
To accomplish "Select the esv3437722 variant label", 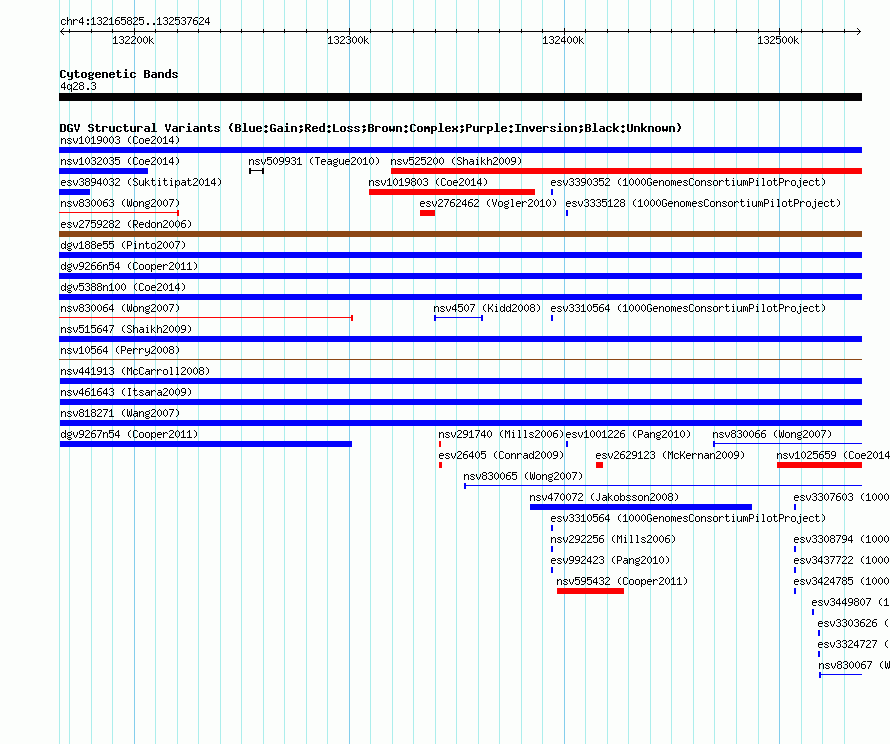I will [841, 560].
